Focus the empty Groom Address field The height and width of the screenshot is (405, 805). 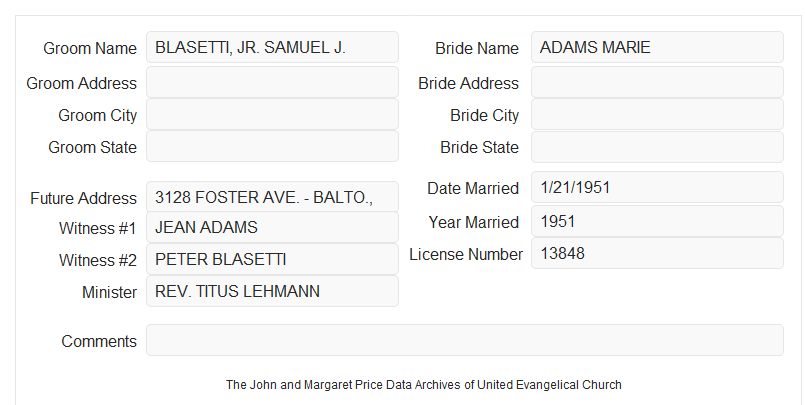pos(272,82)
